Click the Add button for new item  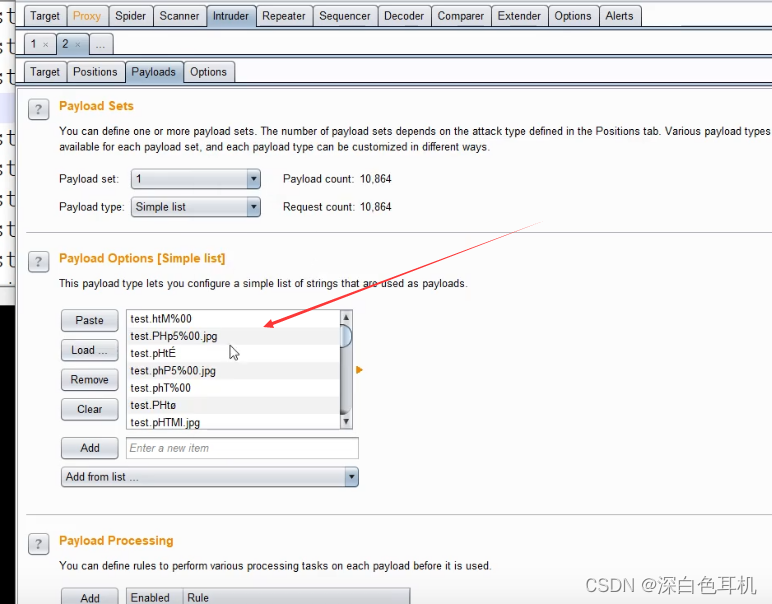coord(90,448)
